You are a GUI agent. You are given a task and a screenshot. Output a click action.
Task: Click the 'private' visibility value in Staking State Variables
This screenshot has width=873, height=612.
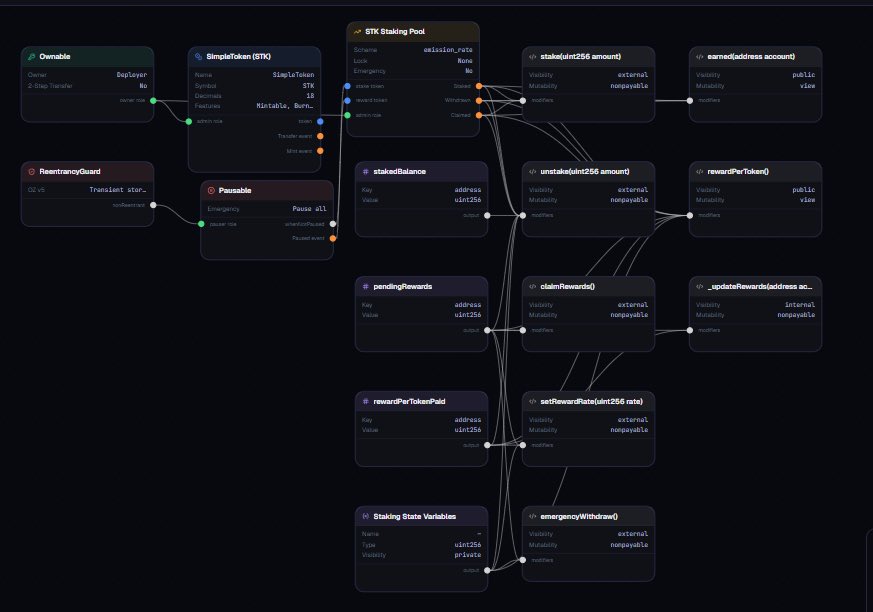468,555
